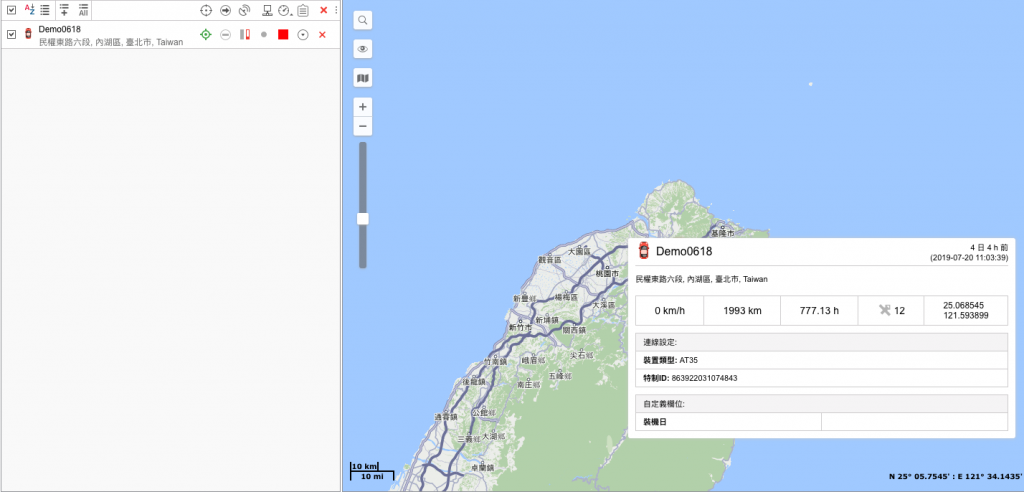Toggle map visibility with the eye button

click(363, 49)
